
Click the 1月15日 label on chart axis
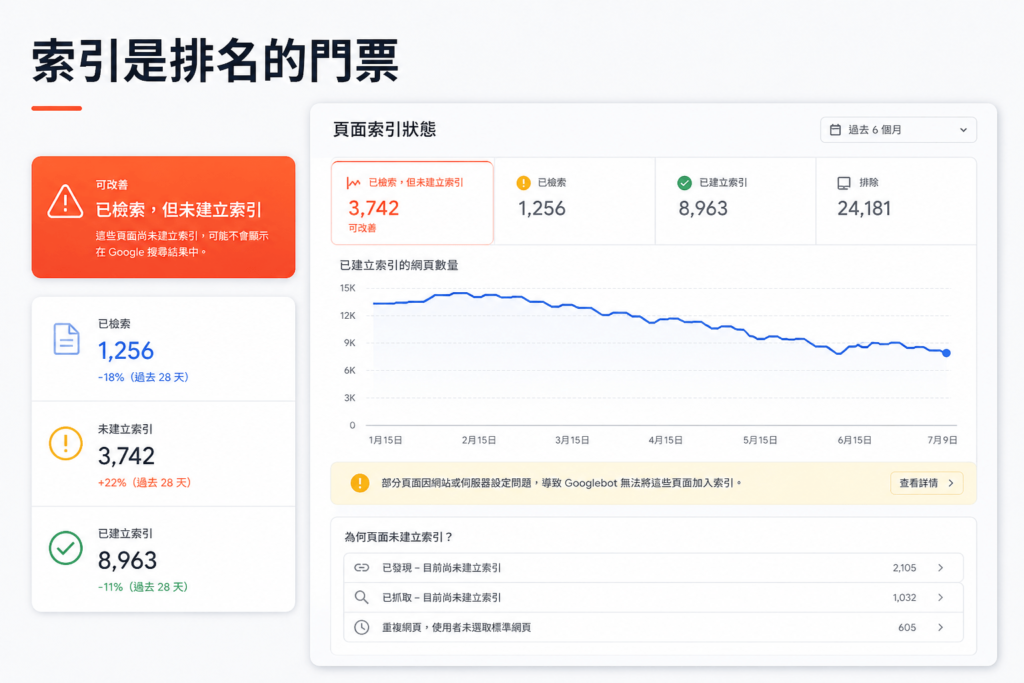point(385,440)
